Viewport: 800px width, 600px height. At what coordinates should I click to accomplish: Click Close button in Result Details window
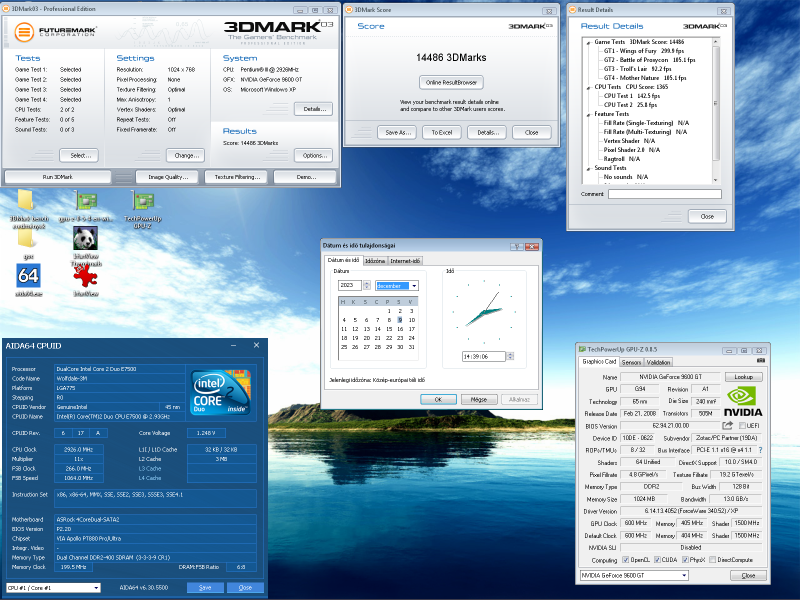[707, 216]
